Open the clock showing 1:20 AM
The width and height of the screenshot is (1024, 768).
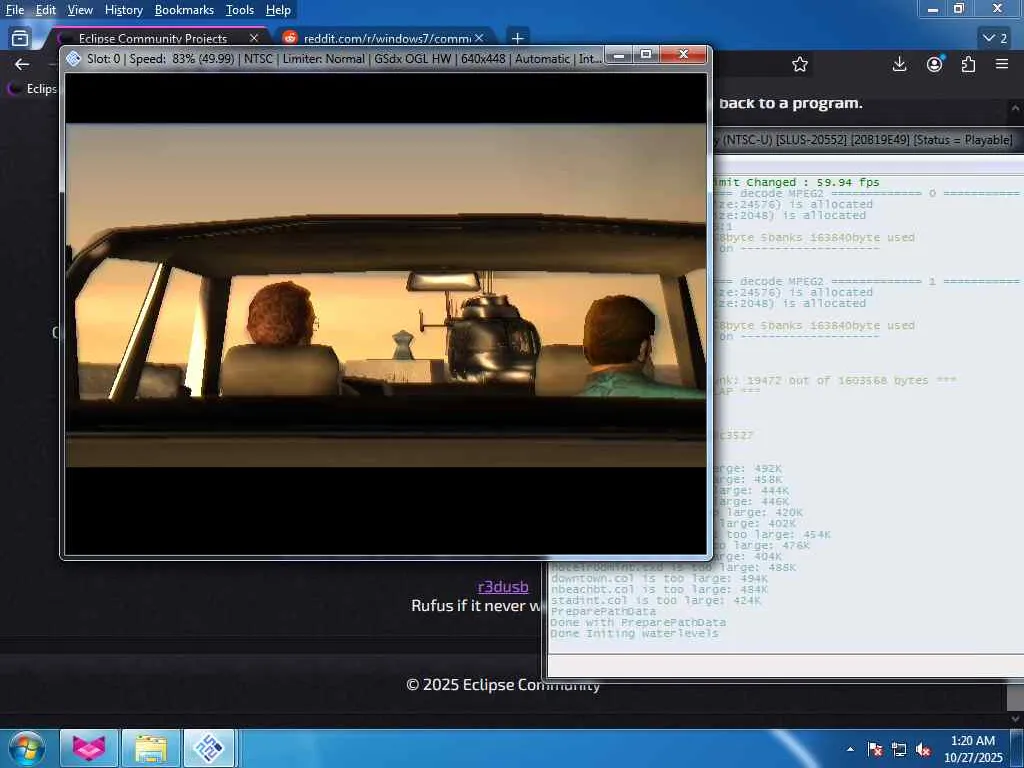973,749
